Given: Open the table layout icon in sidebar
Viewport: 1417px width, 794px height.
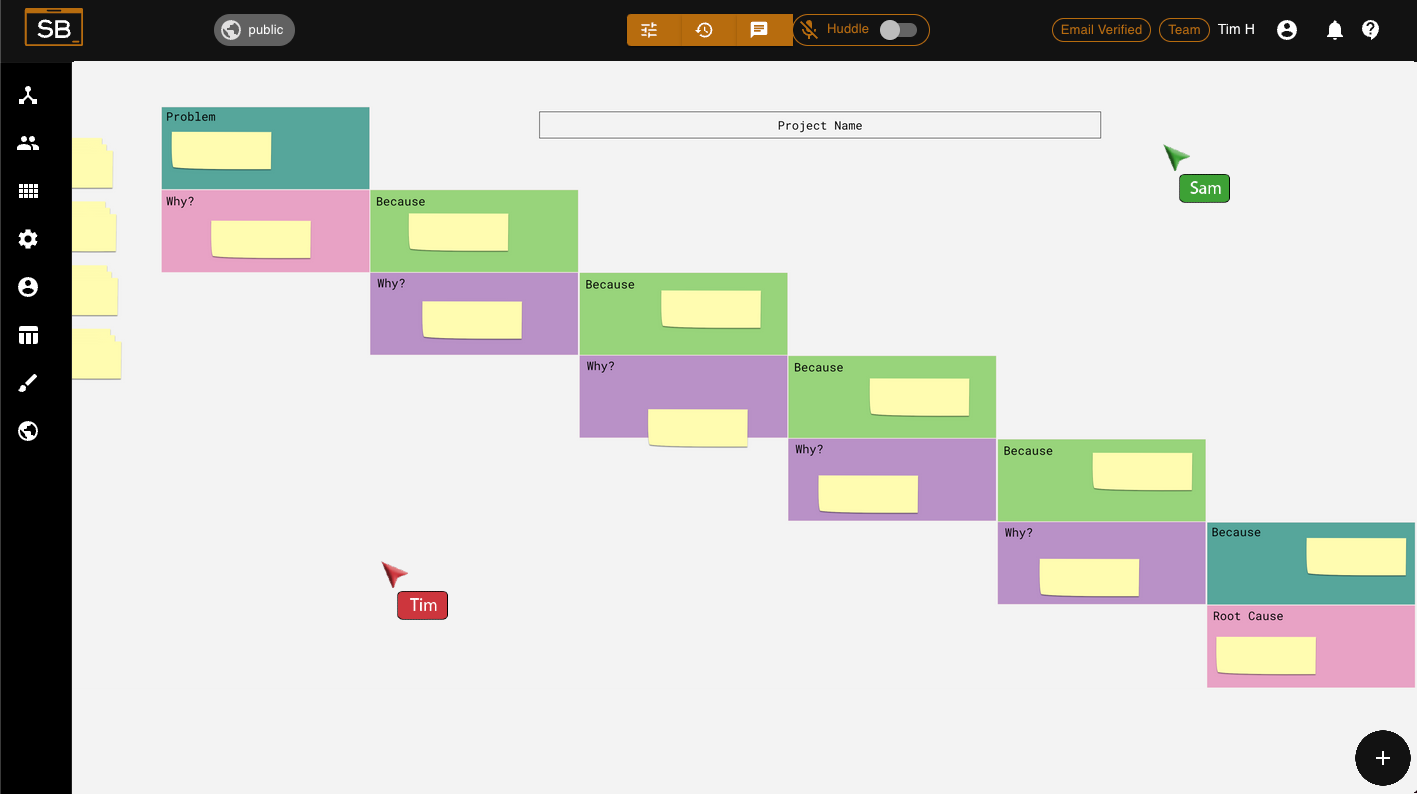Looking at the screenshot, I should pos(28,335).
